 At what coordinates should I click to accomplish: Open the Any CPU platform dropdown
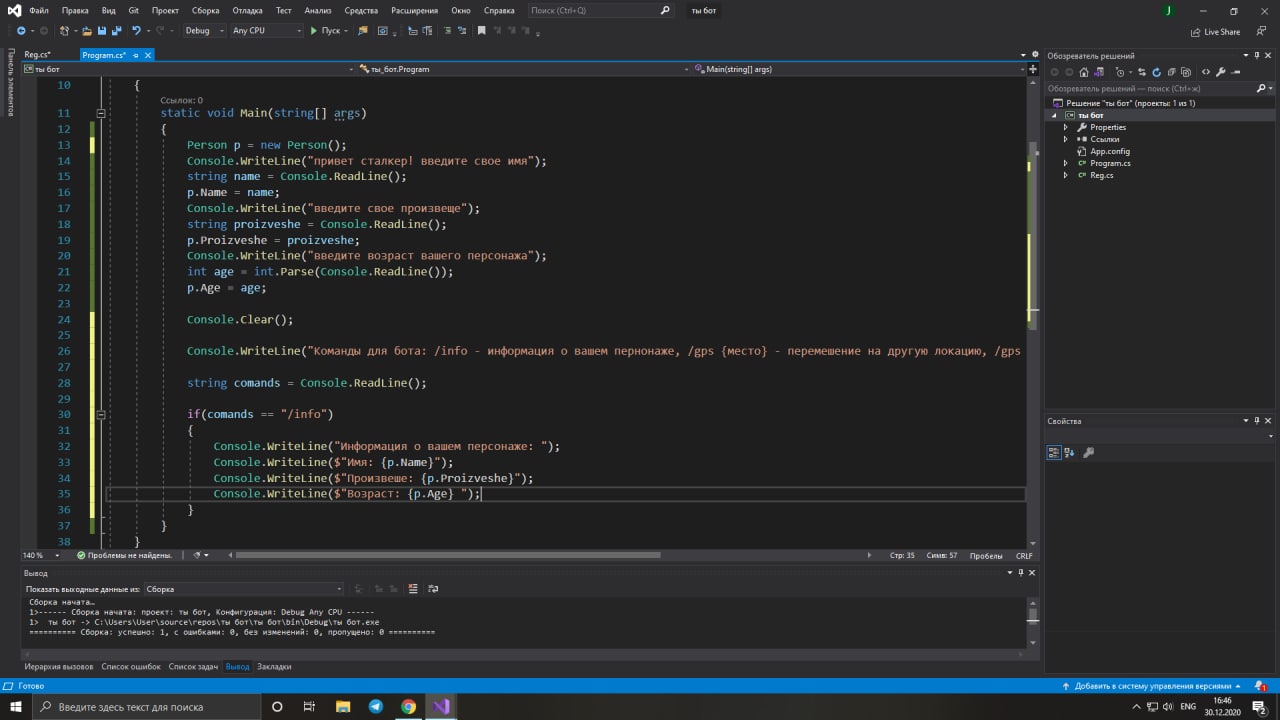tap(266, 31)
